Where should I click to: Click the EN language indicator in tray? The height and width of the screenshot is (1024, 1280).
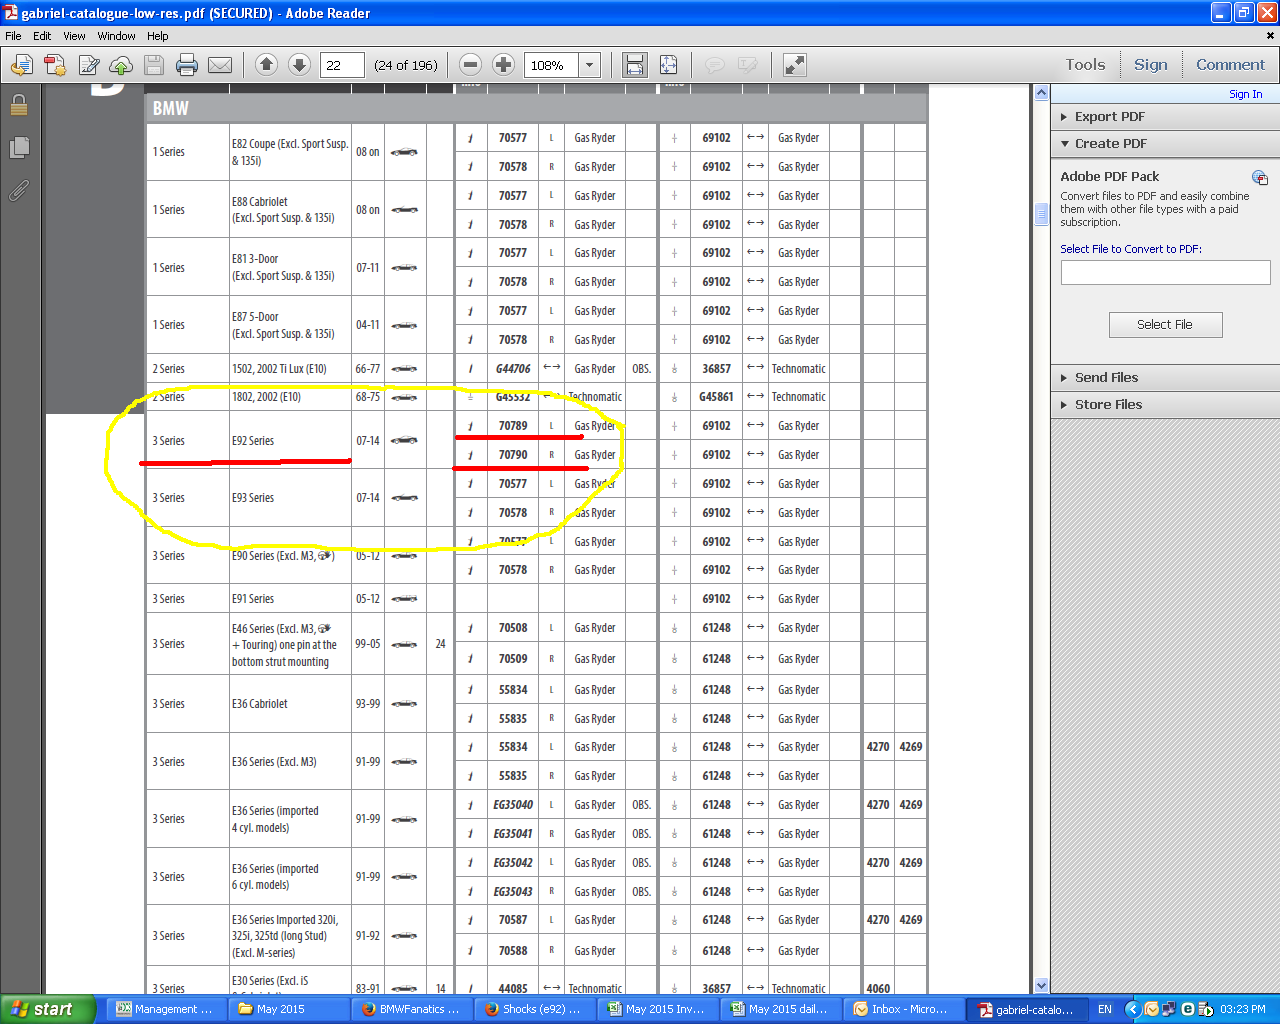point(1105,1009)
